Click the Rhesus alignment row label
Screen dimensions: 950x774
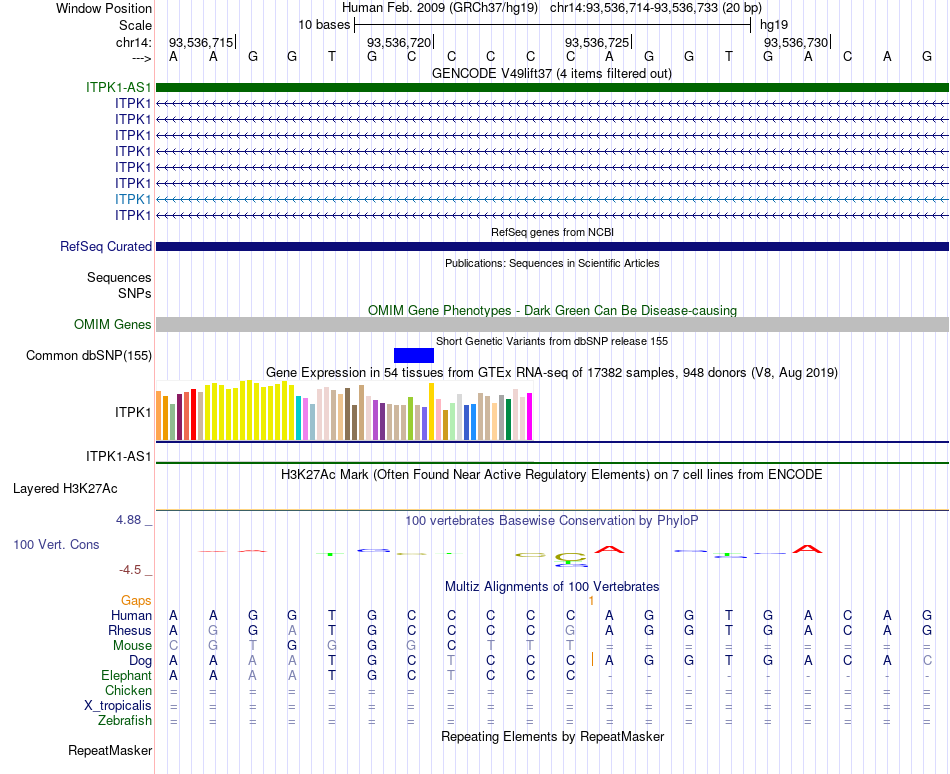click(x=130, y=630)
